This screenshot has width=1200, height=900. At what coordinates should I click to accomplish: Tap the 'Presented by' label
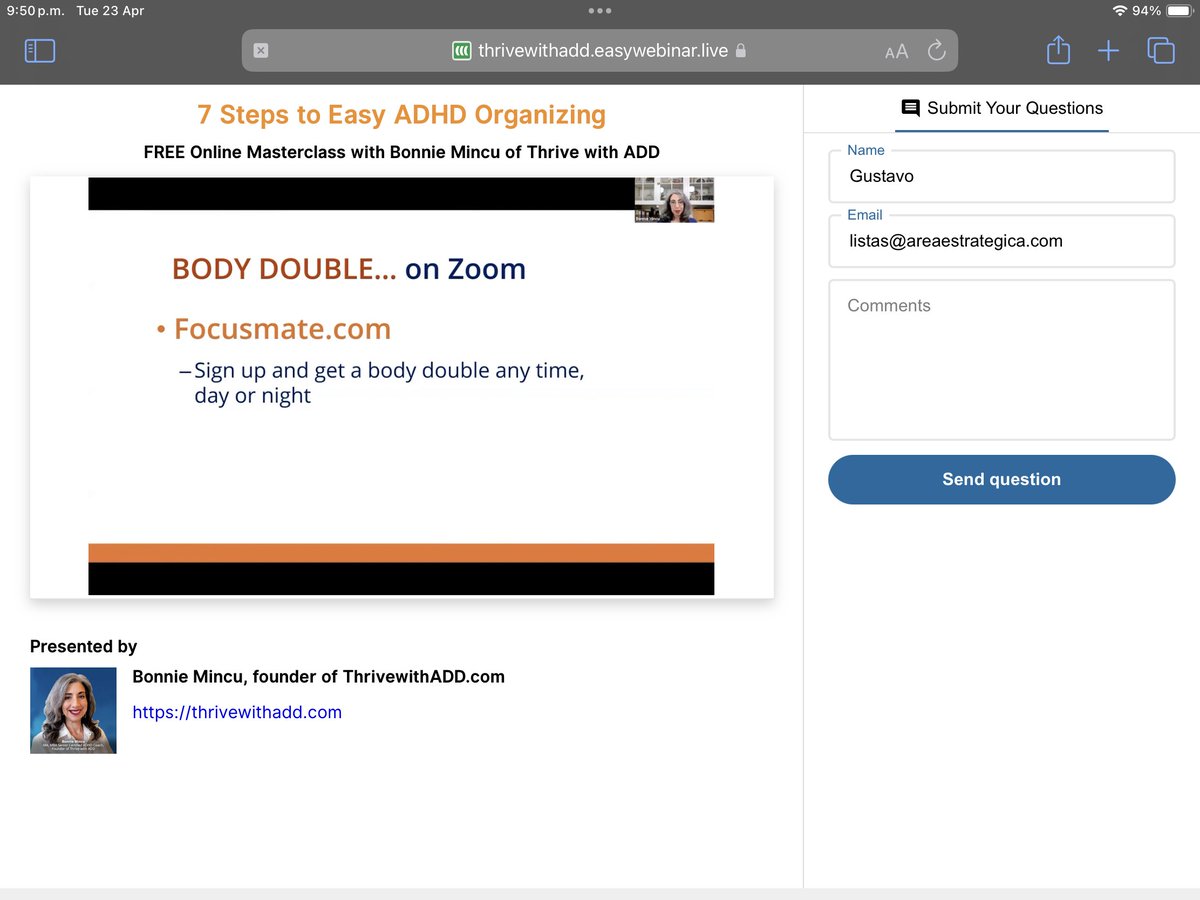click(84, 646)
